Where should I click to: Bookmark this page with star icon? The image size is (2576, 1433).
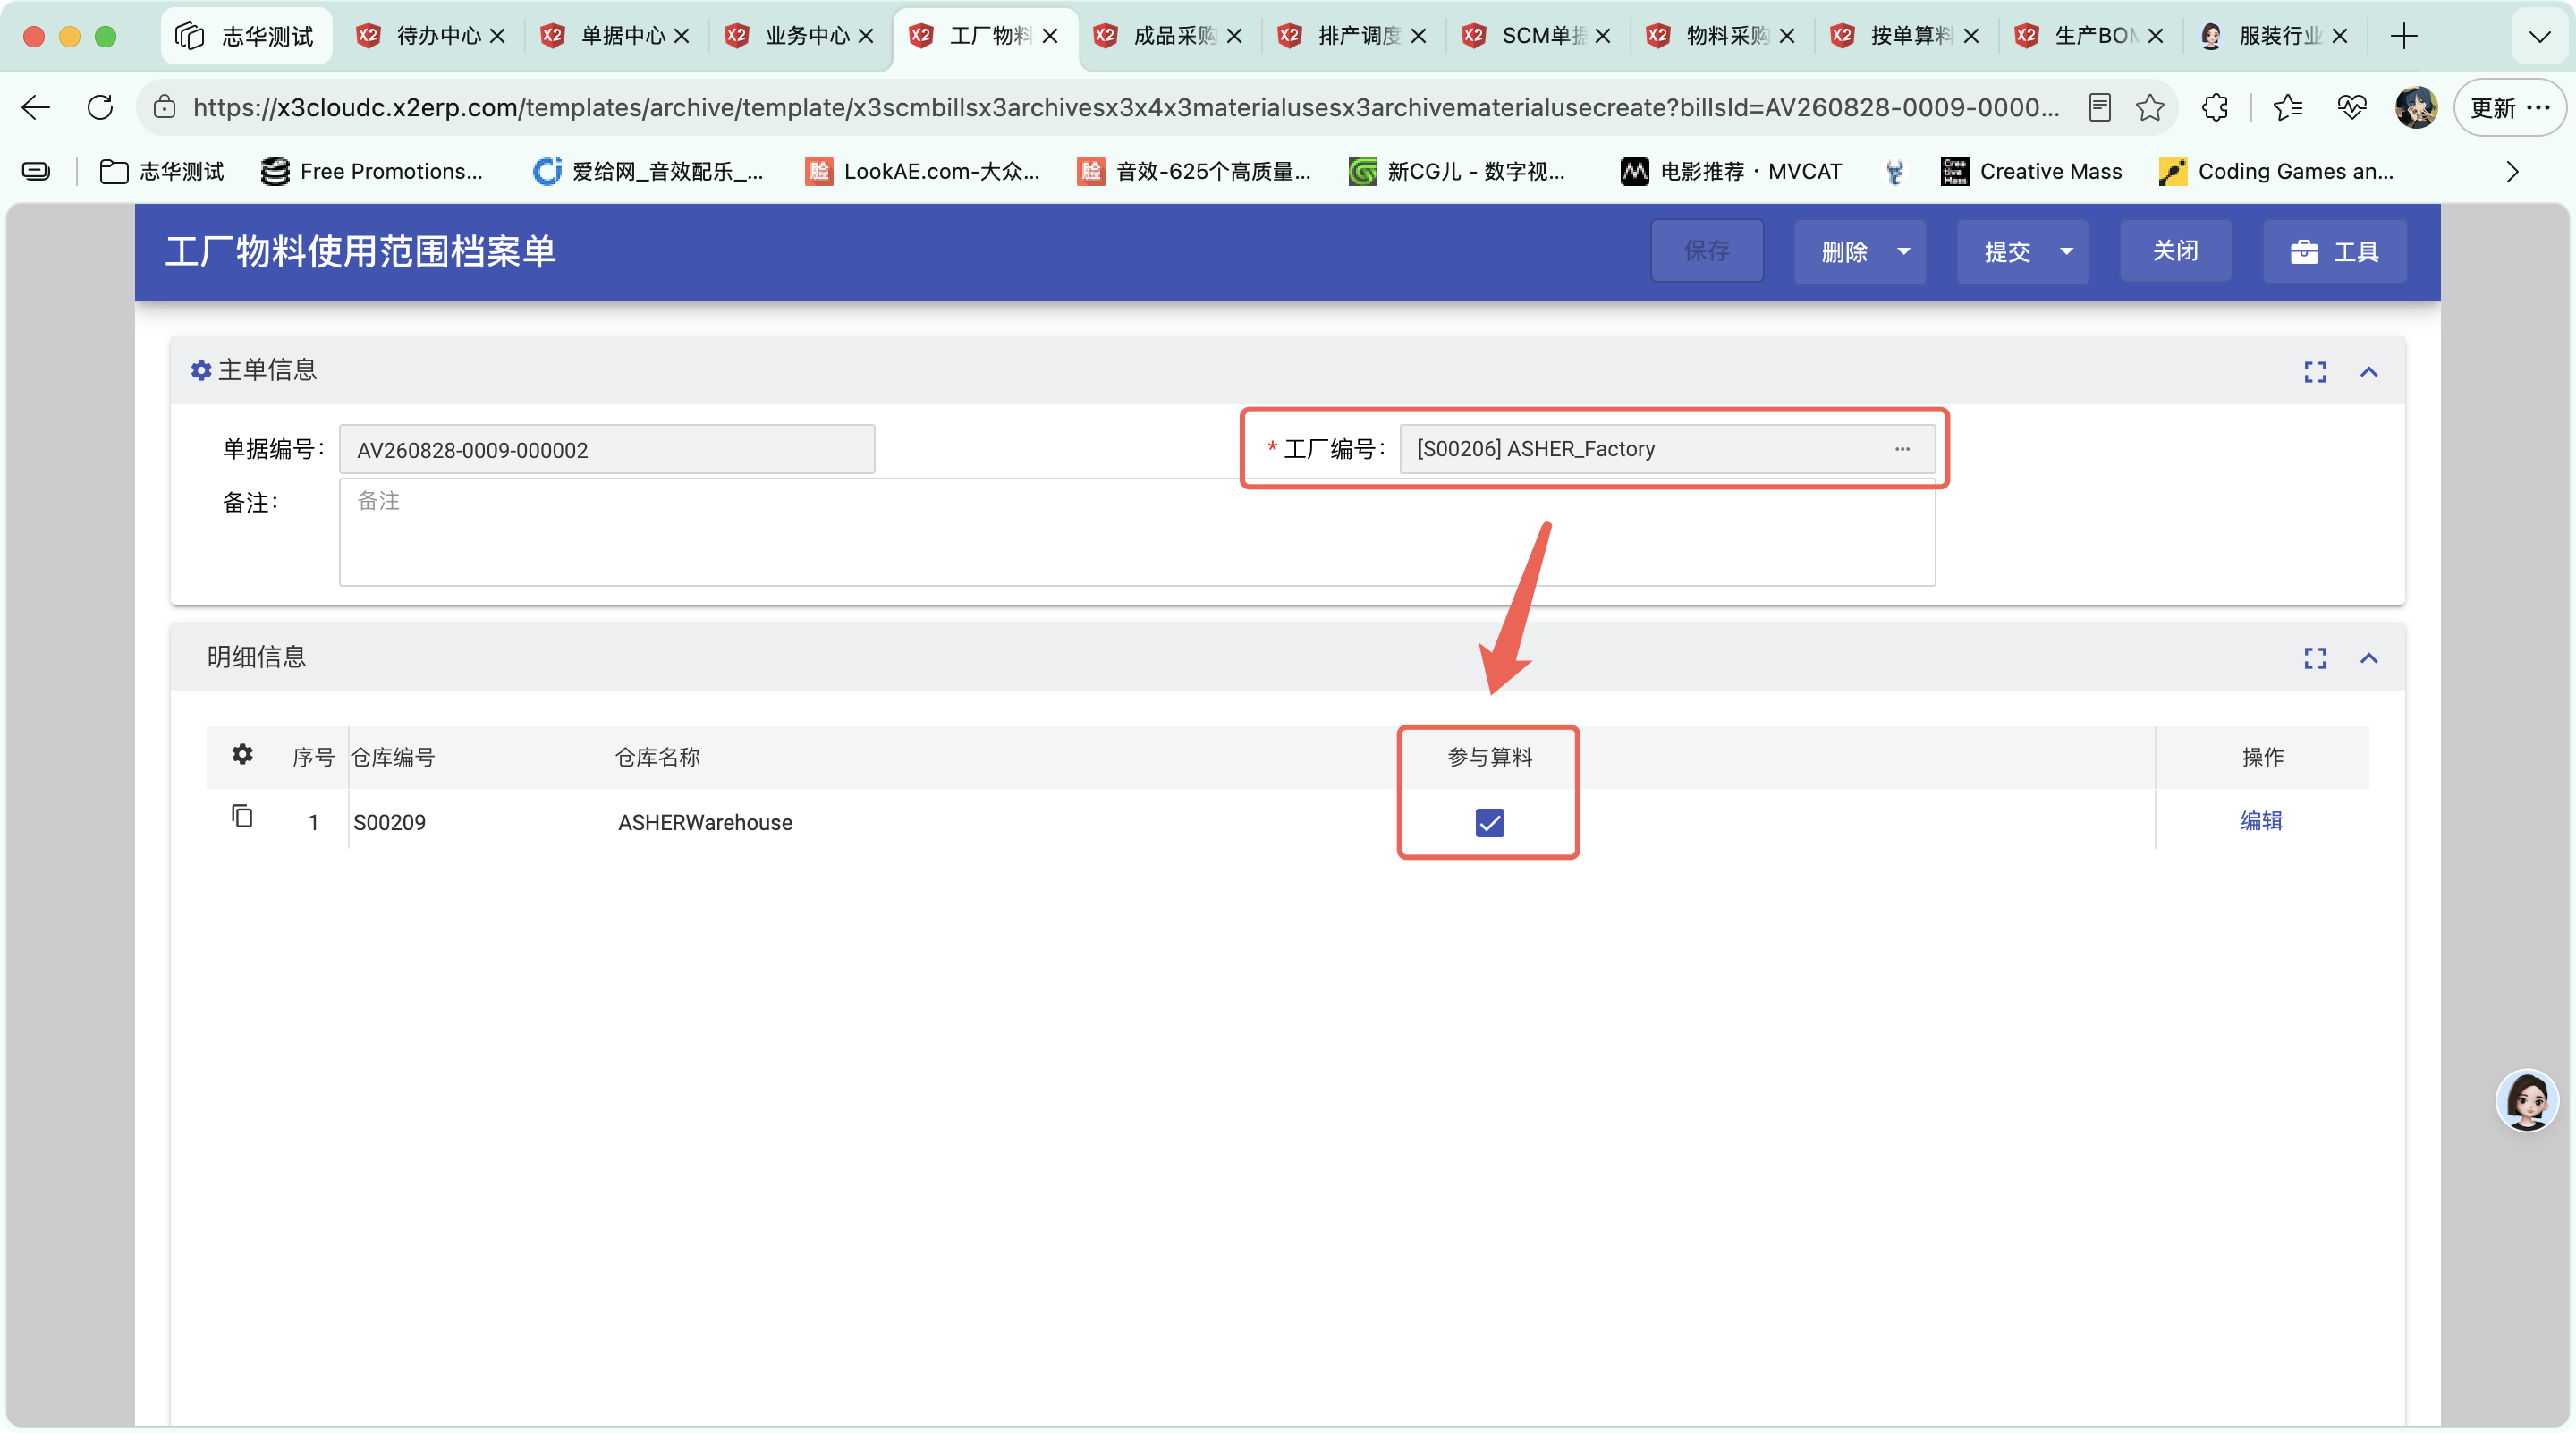click(2149, 107)
